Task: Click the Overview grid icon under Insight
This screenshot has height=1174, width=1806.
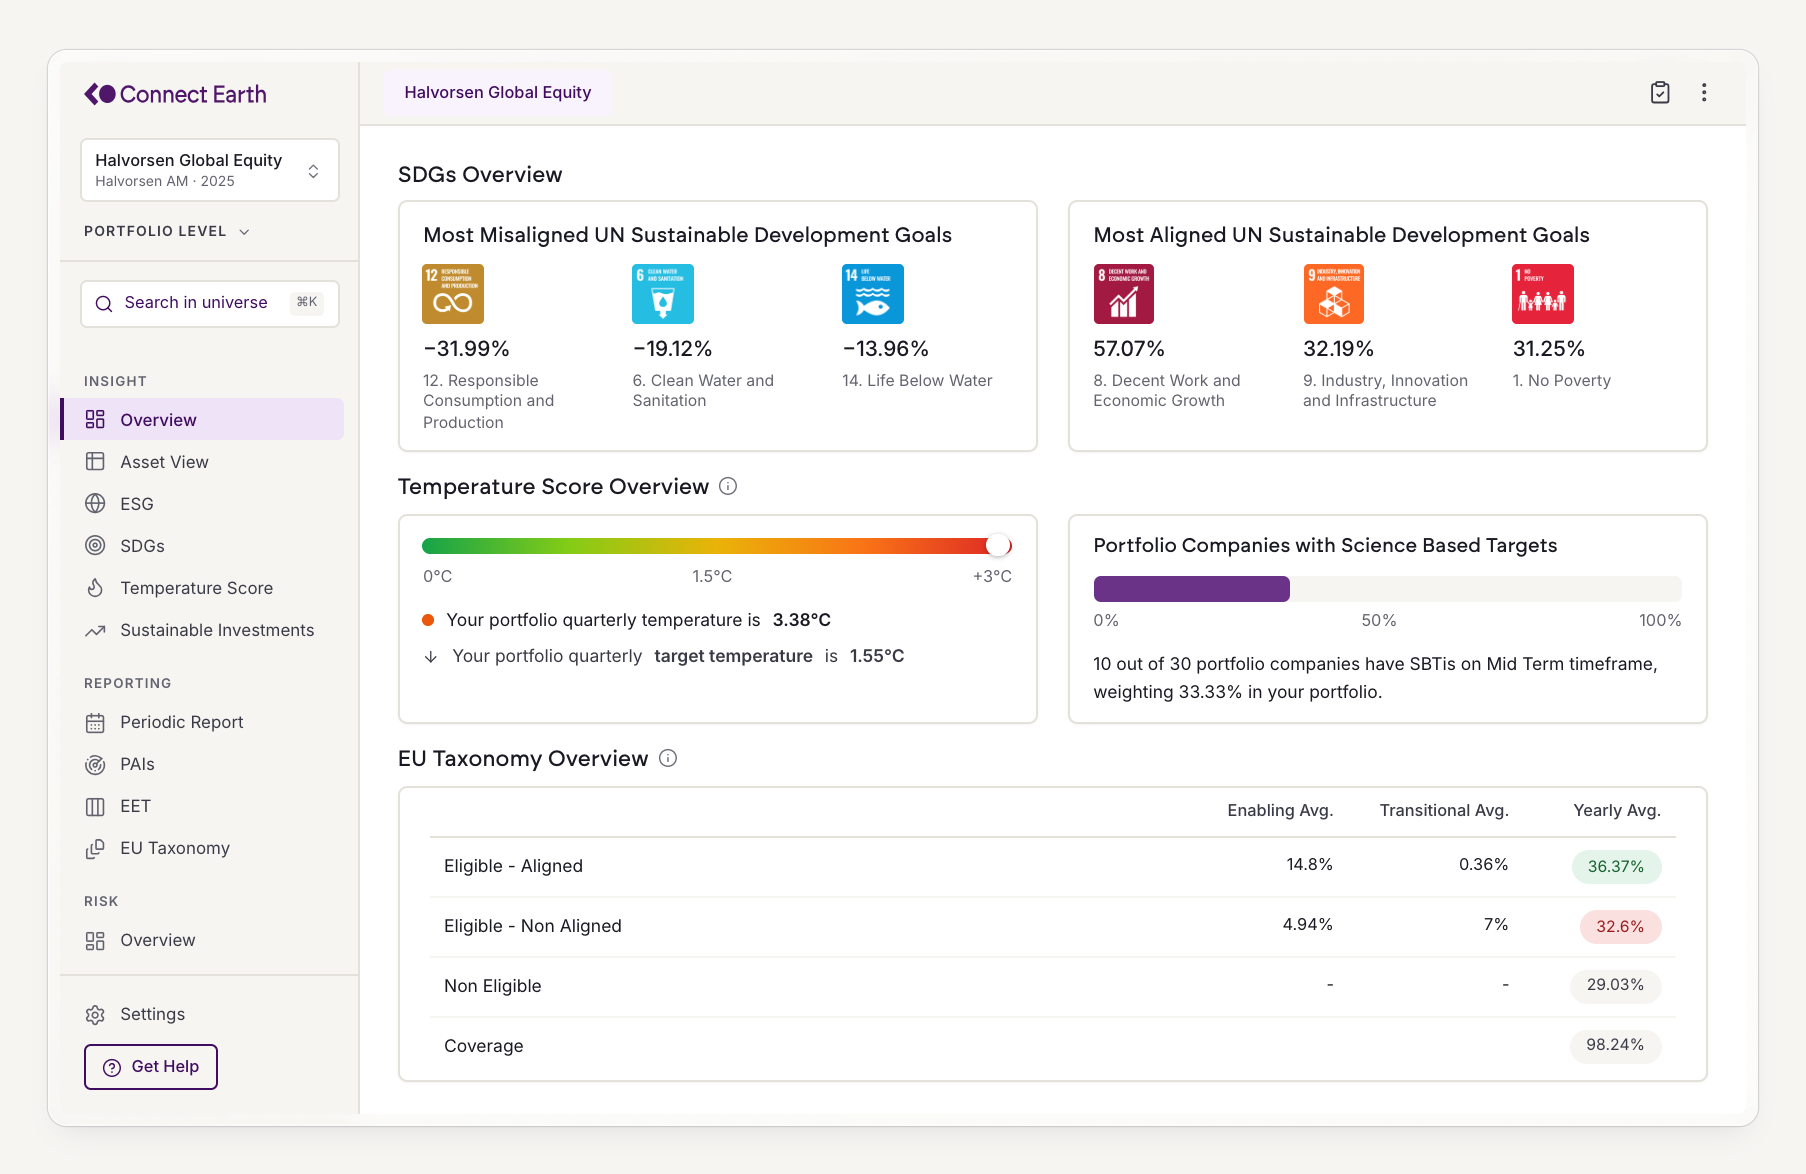Action: (x=95, y=419)
